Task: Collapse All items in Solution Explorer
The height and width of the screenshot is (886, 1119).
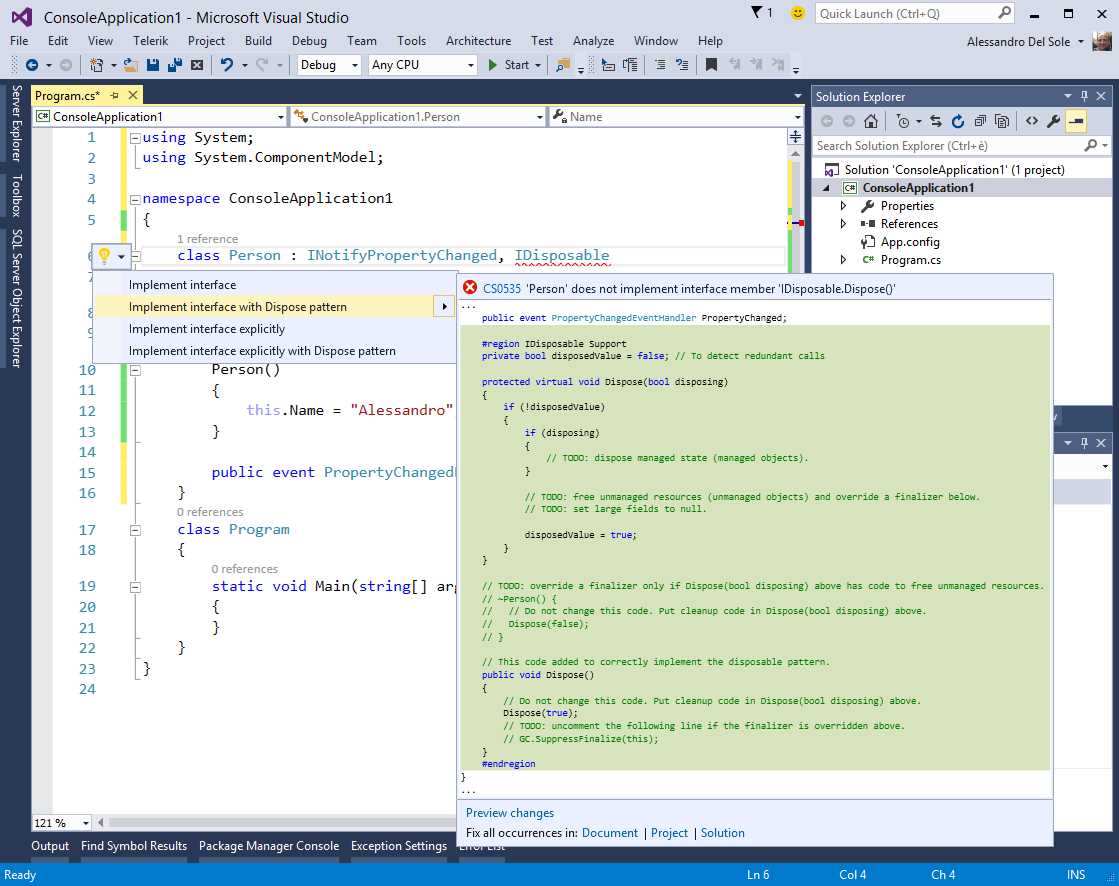Action: (981, 120)
